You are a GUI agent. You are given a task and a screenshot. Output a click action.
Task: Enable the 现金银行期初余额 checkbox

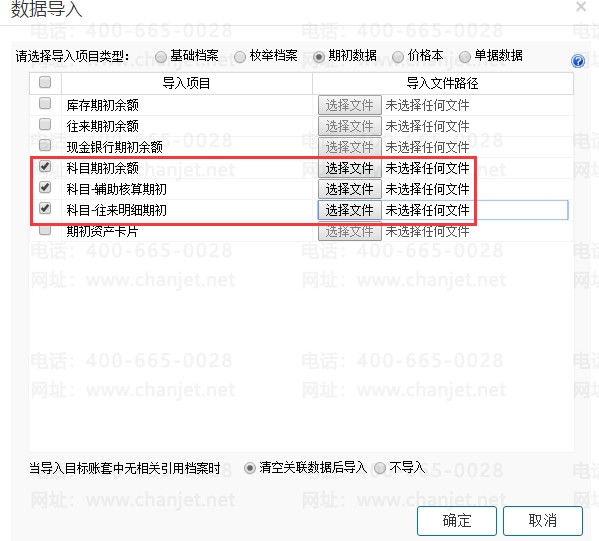coord(45,145)
